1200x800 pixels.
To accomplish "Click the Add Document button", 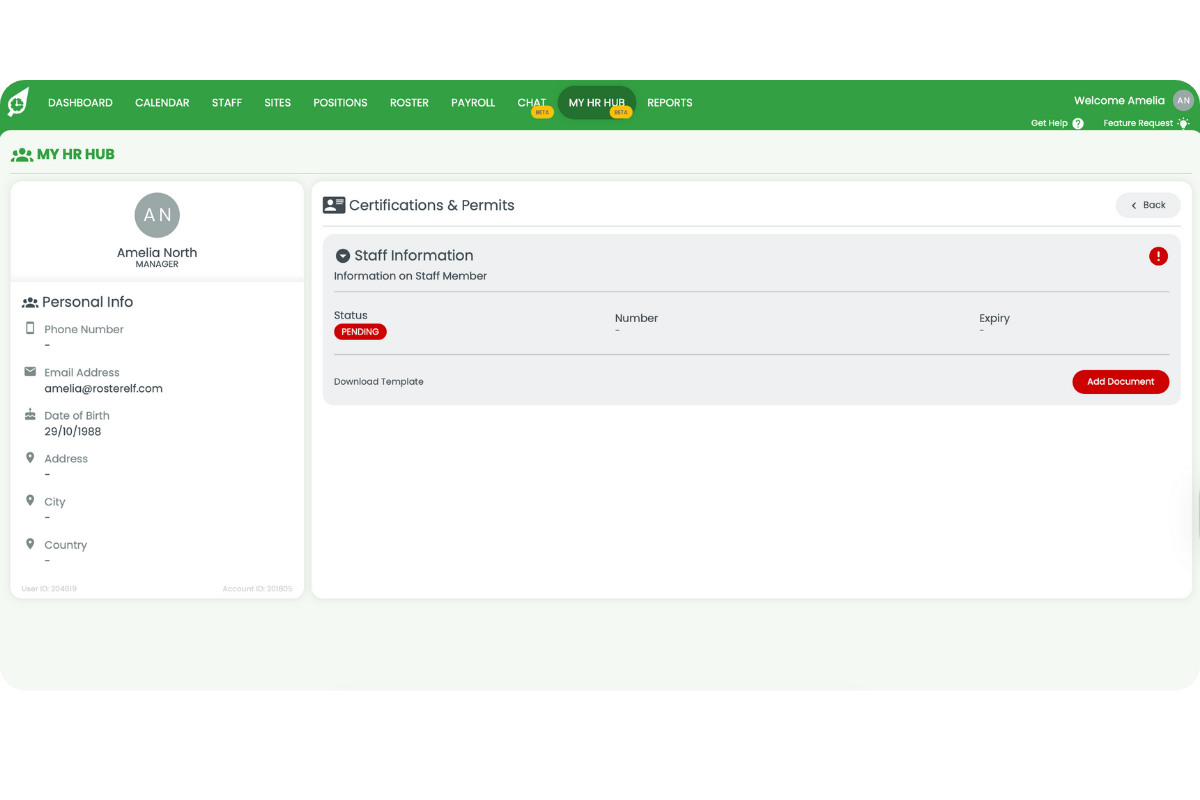I will coord(1120,381).
